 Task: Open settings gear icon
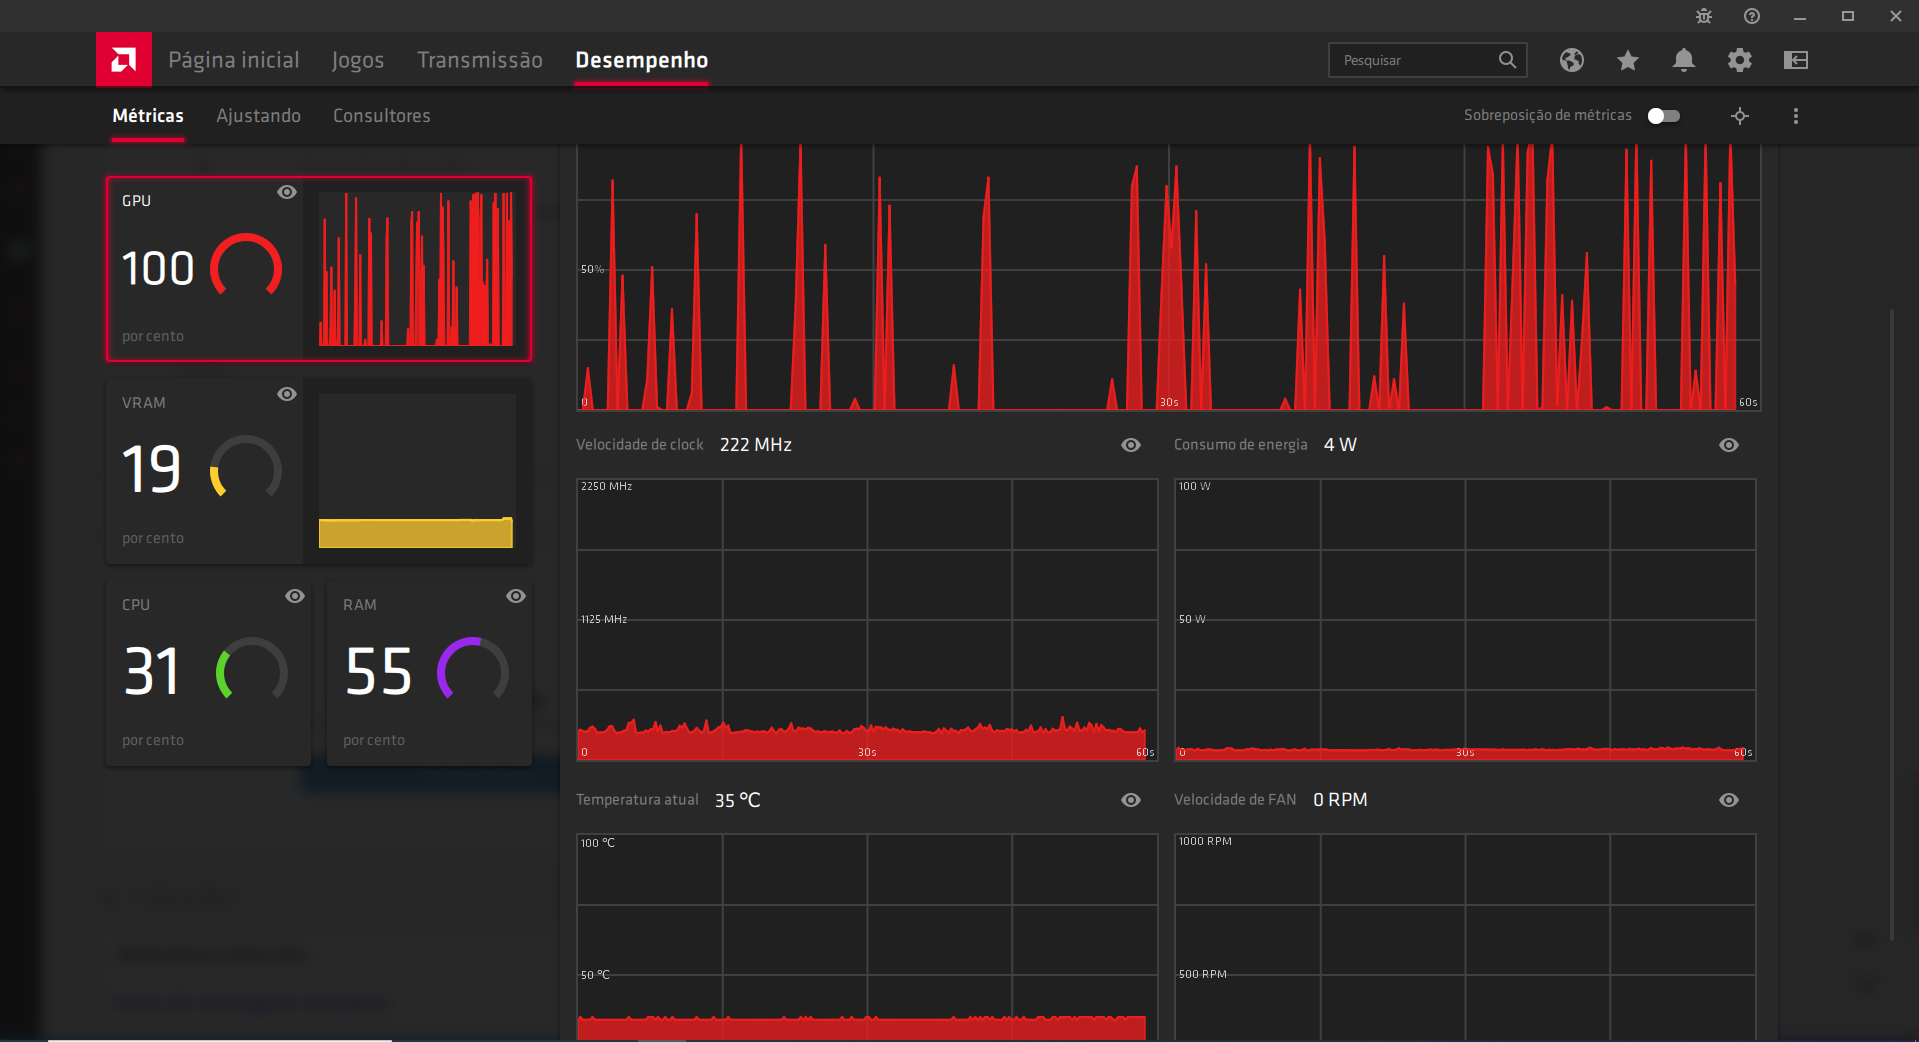[1740, 60]
